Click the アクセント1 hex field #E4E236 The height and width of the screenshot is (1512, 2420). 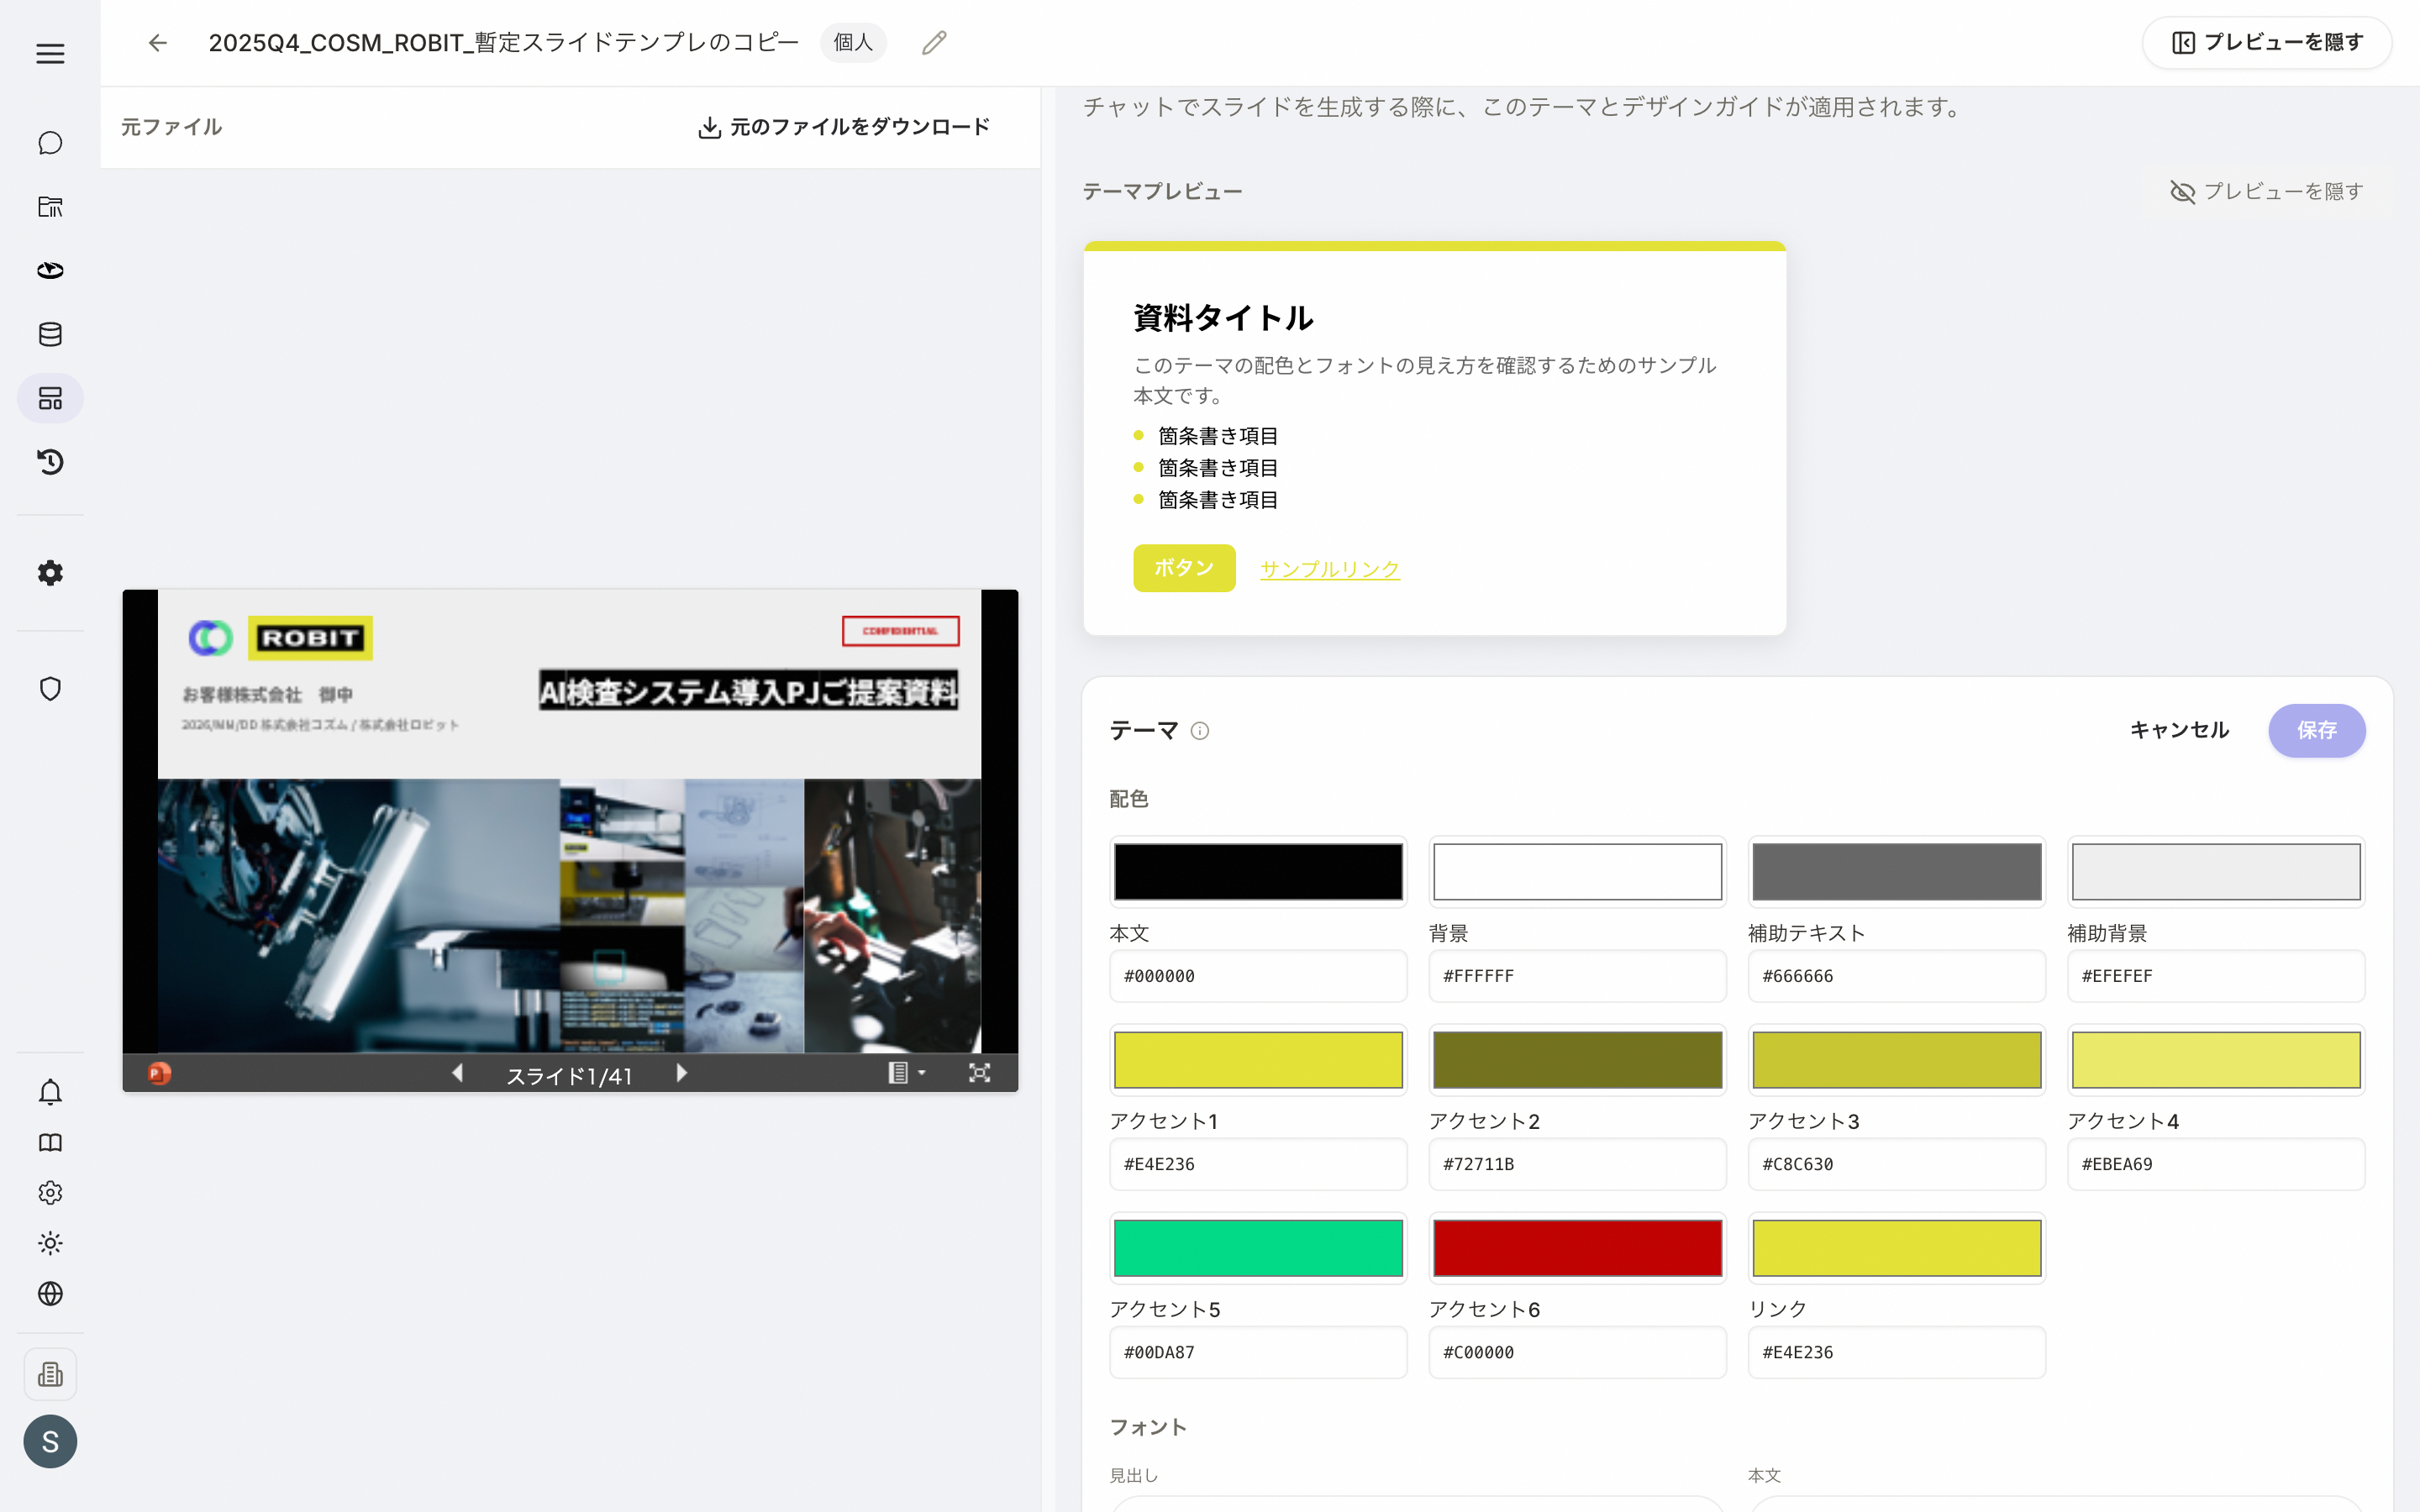click(x=1258, y=1164)
